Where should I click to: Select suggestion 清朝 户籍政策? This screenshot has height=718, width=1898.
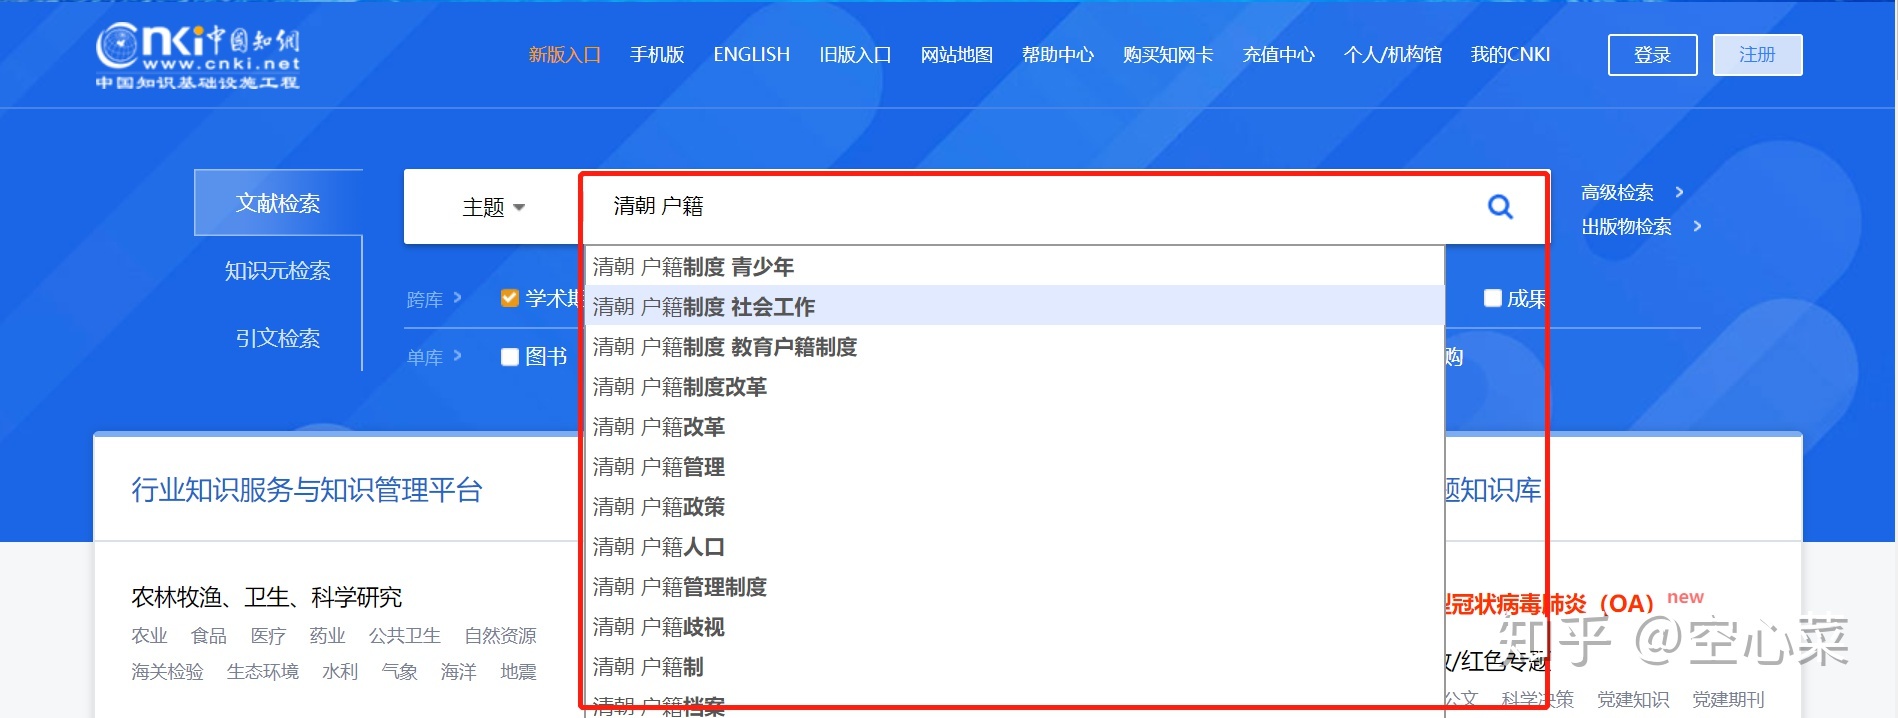(1014, 506)
